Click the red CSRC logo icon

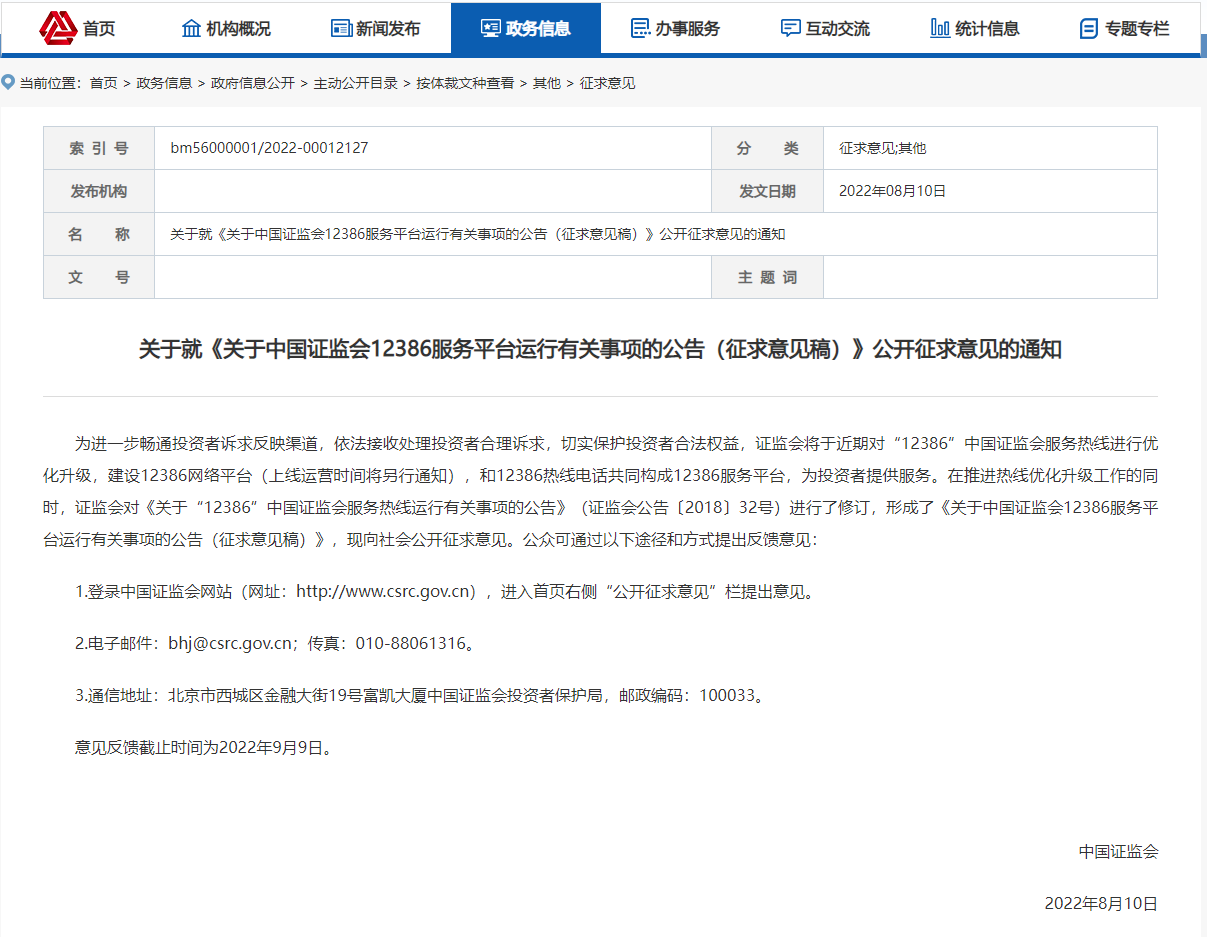pos(58,27)
